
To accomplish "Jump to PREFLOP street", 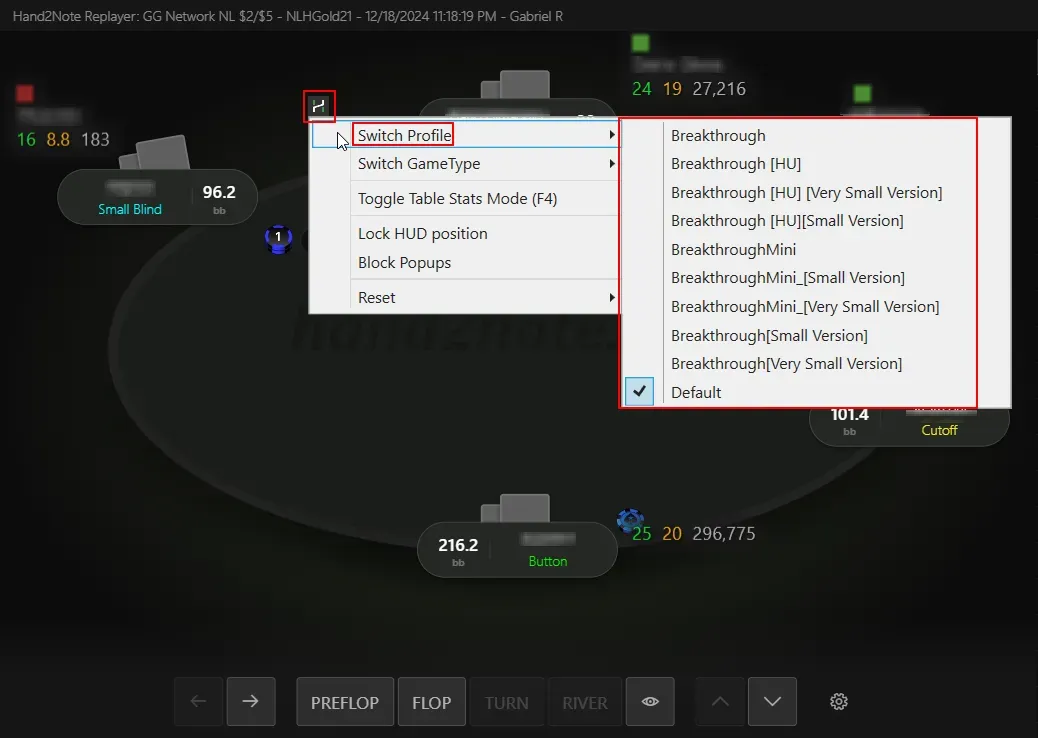I will (x=344, y=702).
